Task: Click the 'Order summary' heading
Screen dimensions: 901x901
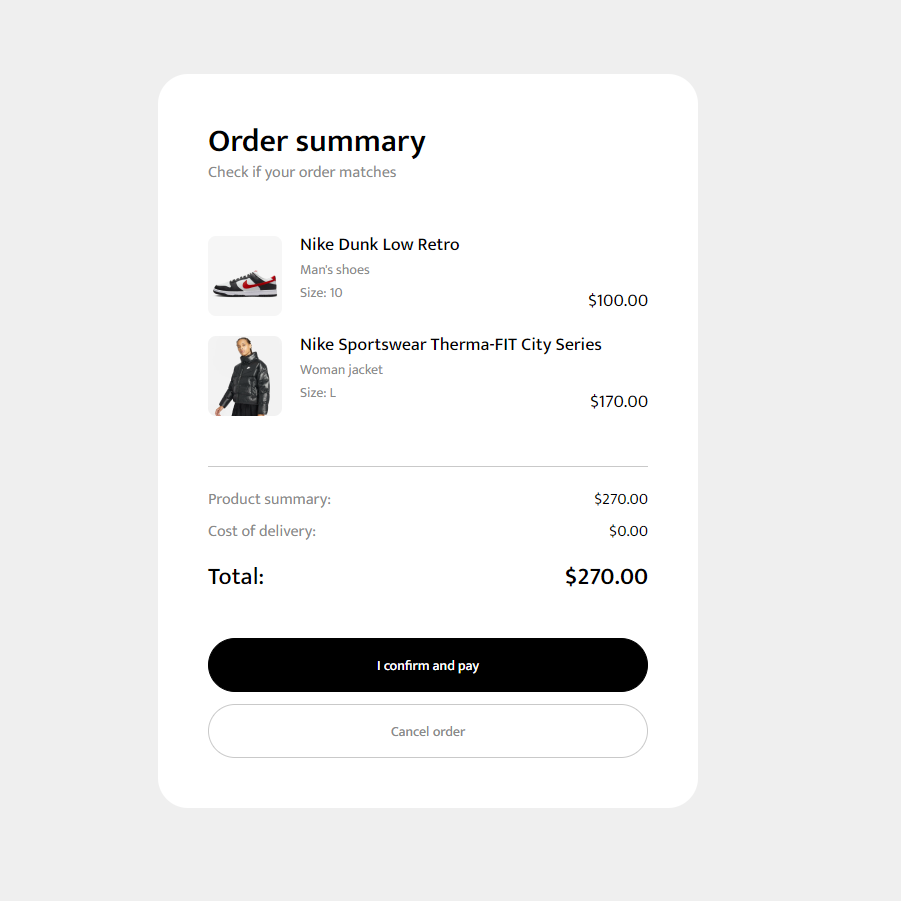Action: coord(316,141)
